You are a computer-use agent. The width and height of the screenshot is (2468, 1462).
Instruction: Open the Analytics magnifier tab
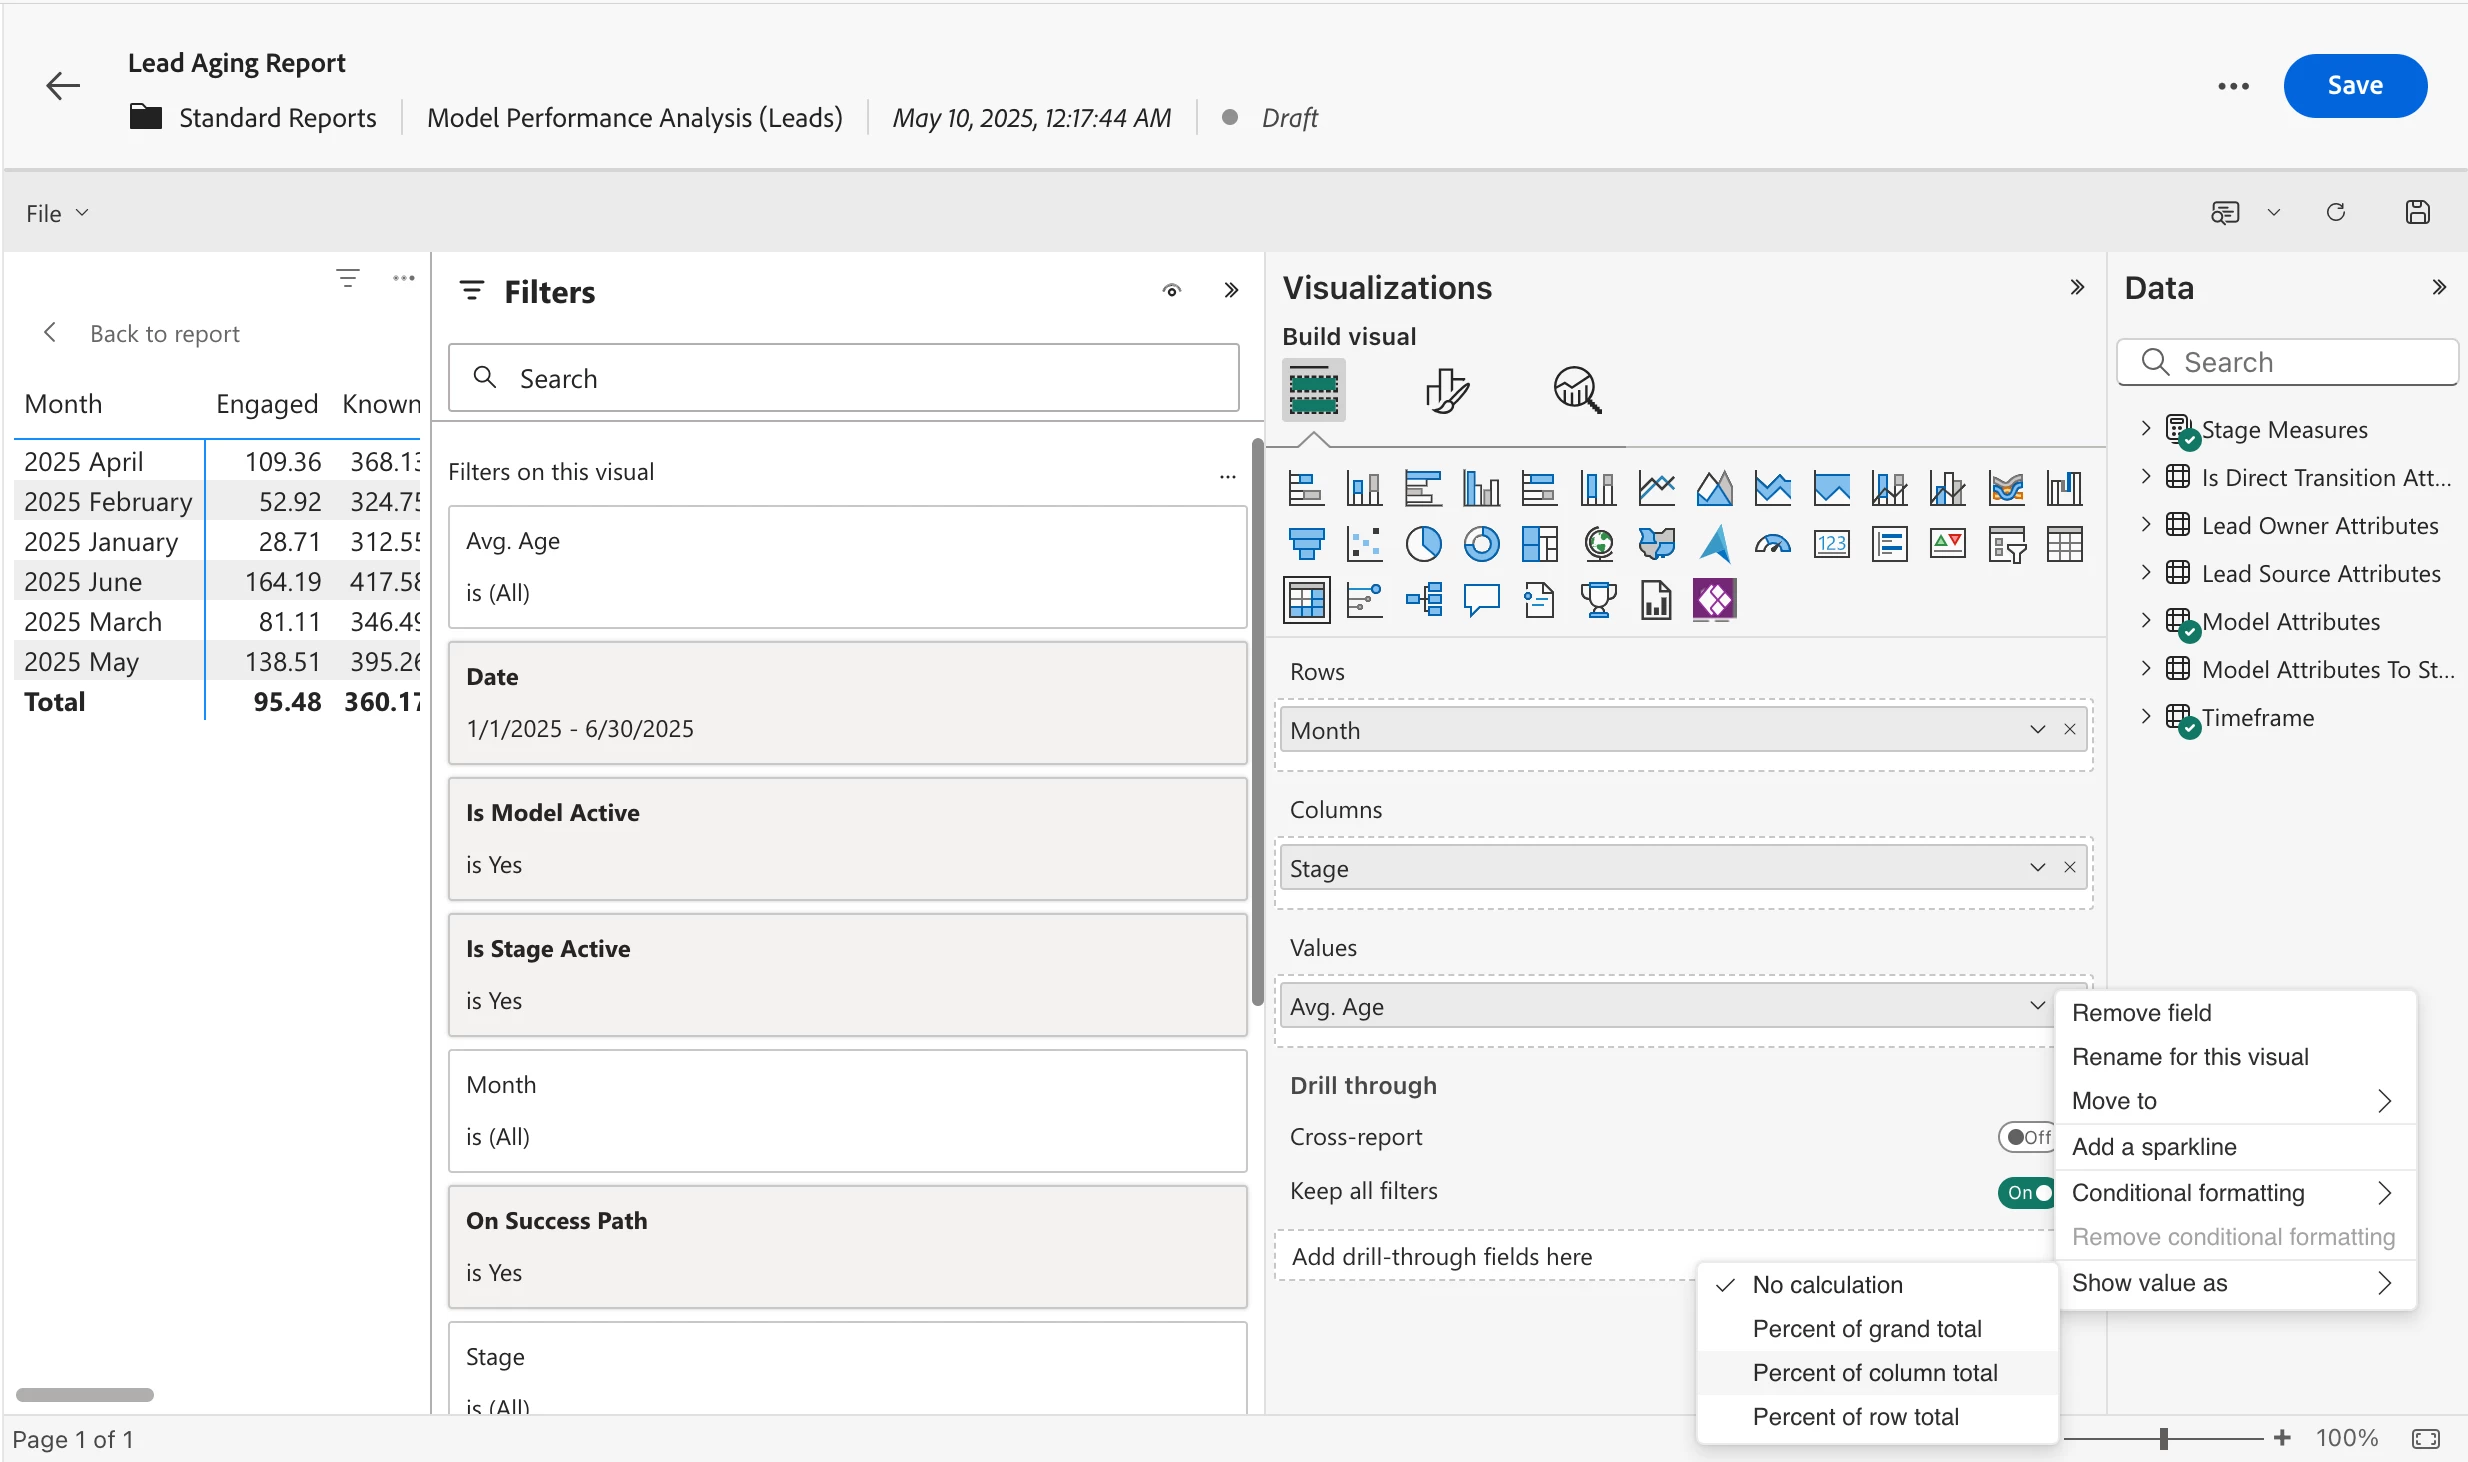[1577, 390]
